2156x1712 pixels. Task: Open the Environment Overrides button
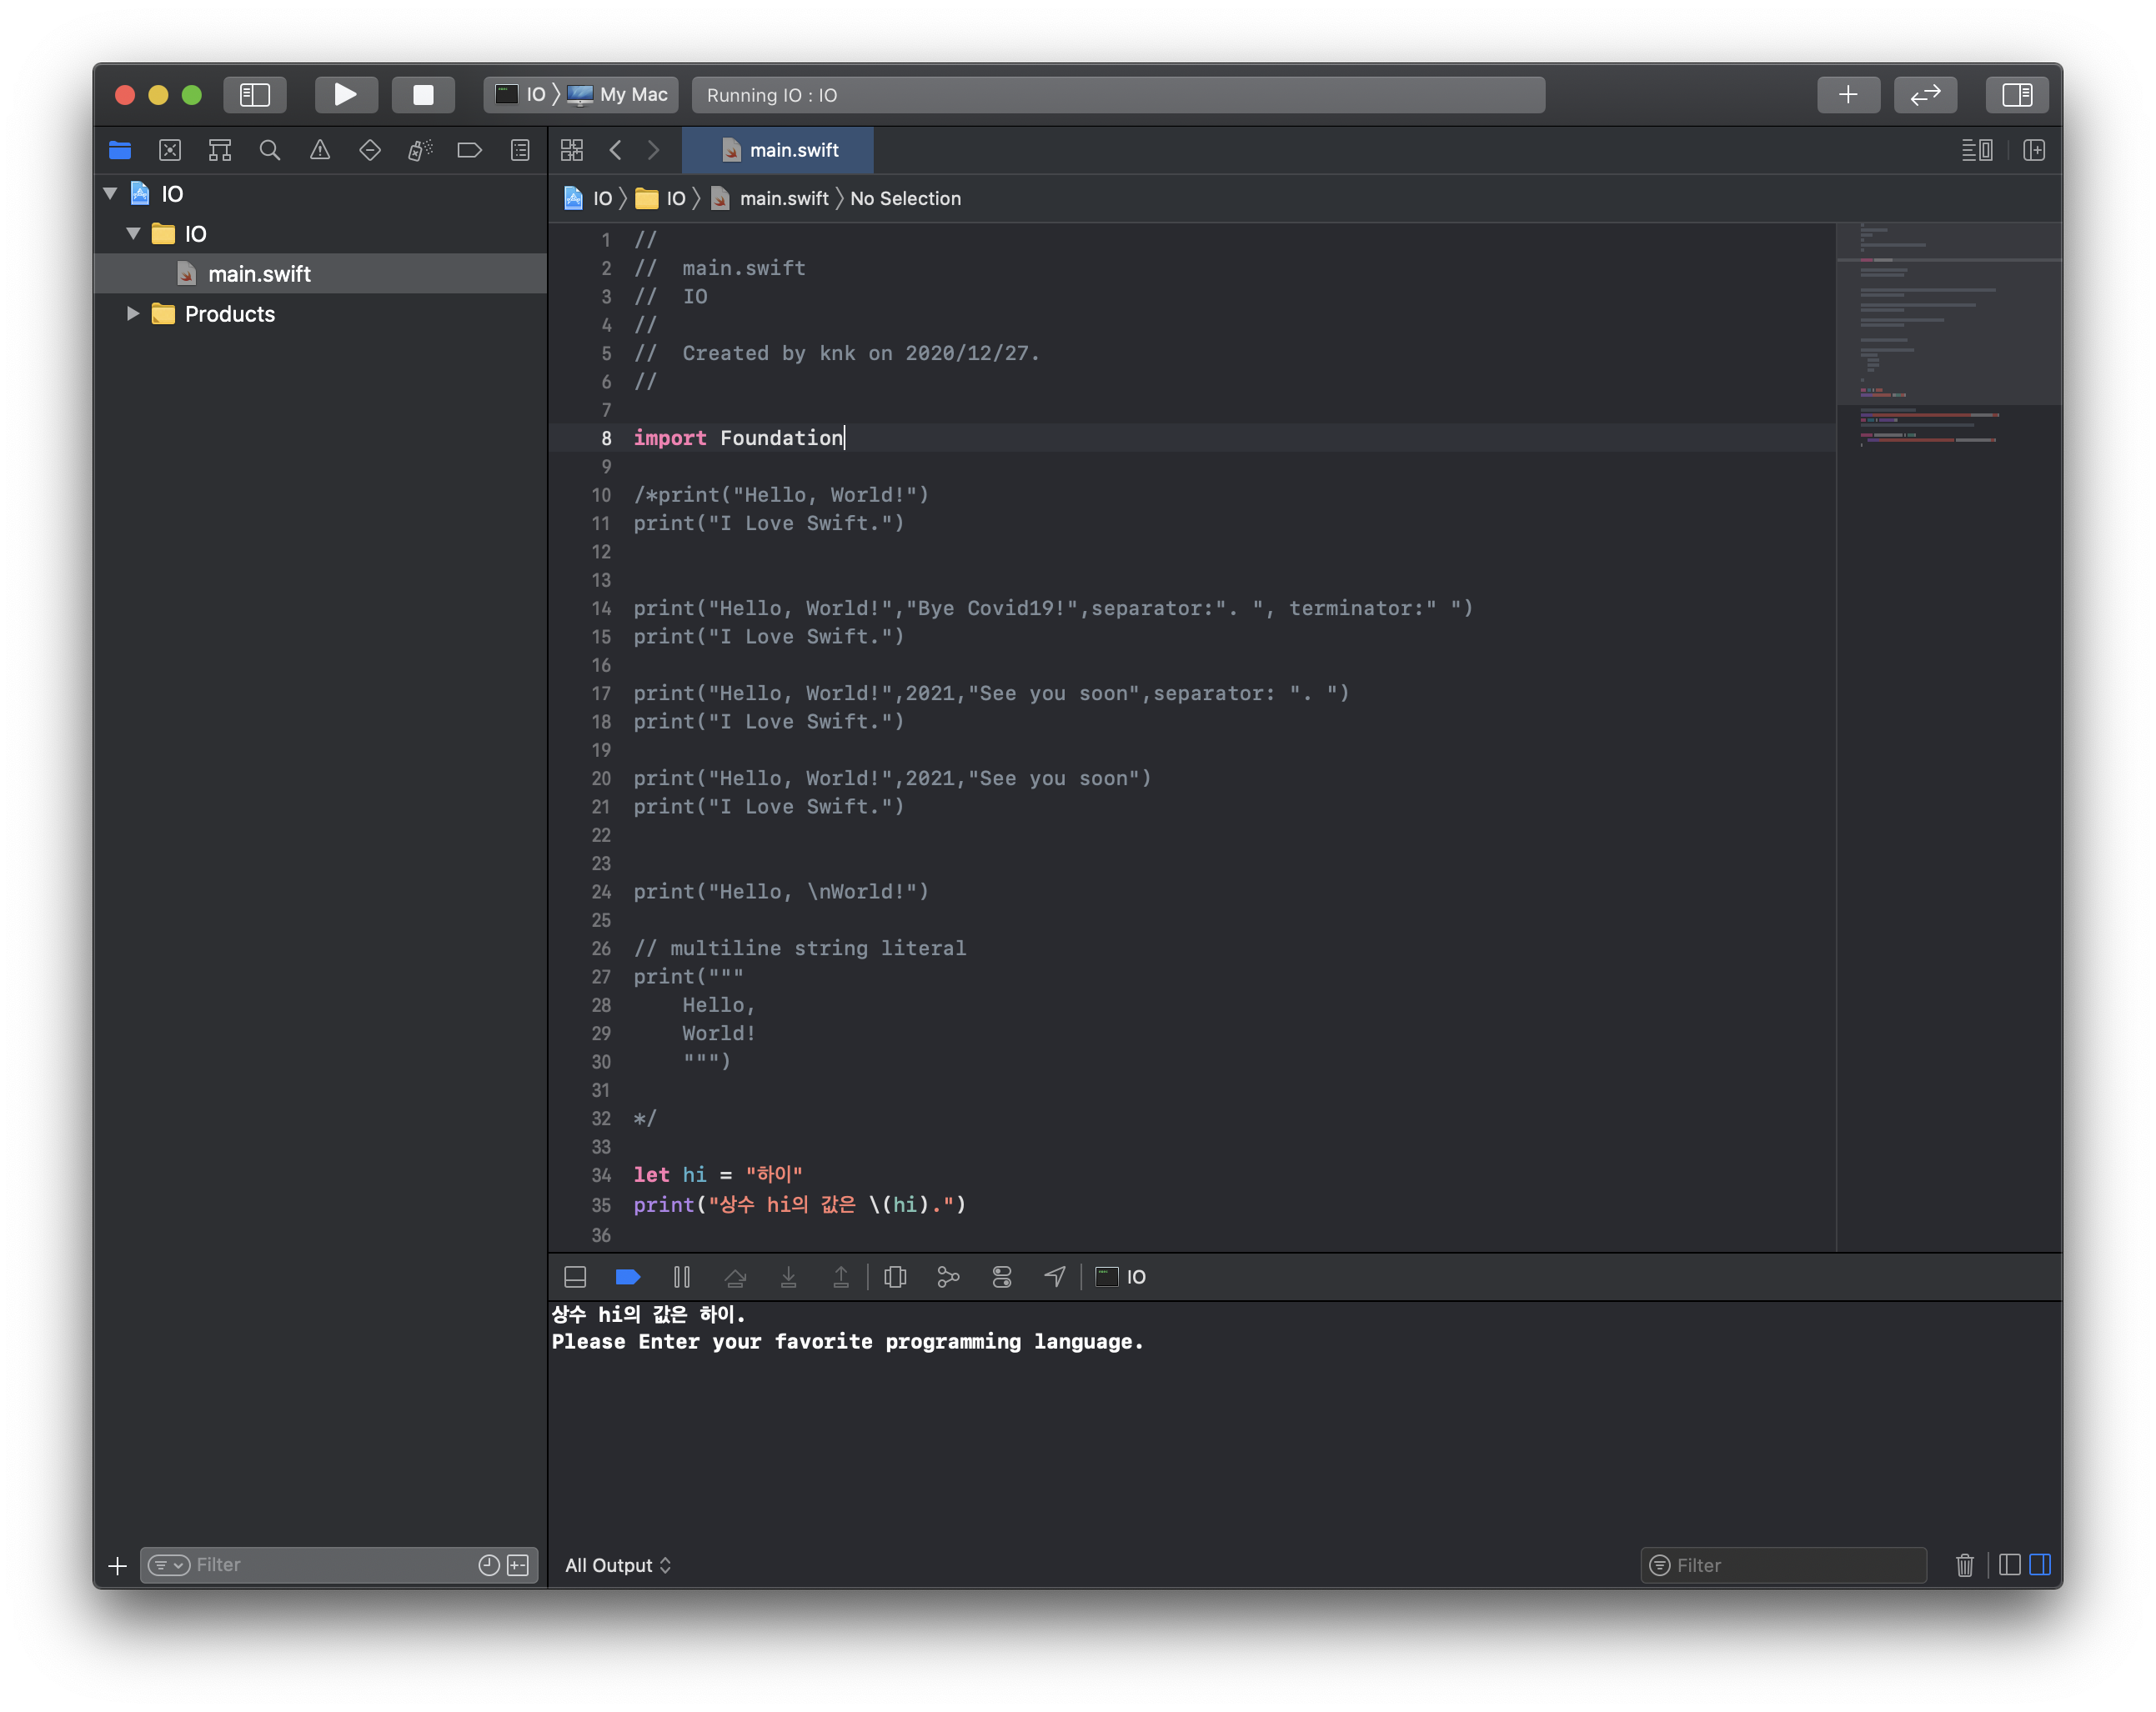coord(1002,1277)
